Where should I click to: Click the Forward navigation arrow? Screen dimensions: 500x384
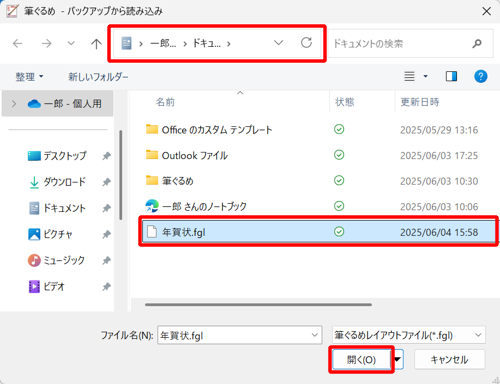pyautogui.click(x=46, y=43)
